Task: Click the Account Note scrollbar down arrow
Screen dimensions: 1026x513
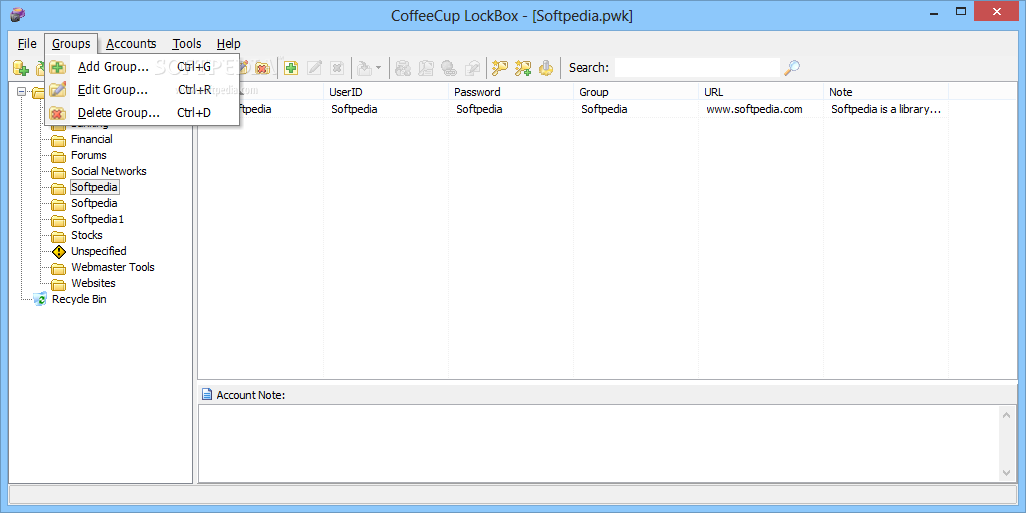Action: [x=1006, y=472]
